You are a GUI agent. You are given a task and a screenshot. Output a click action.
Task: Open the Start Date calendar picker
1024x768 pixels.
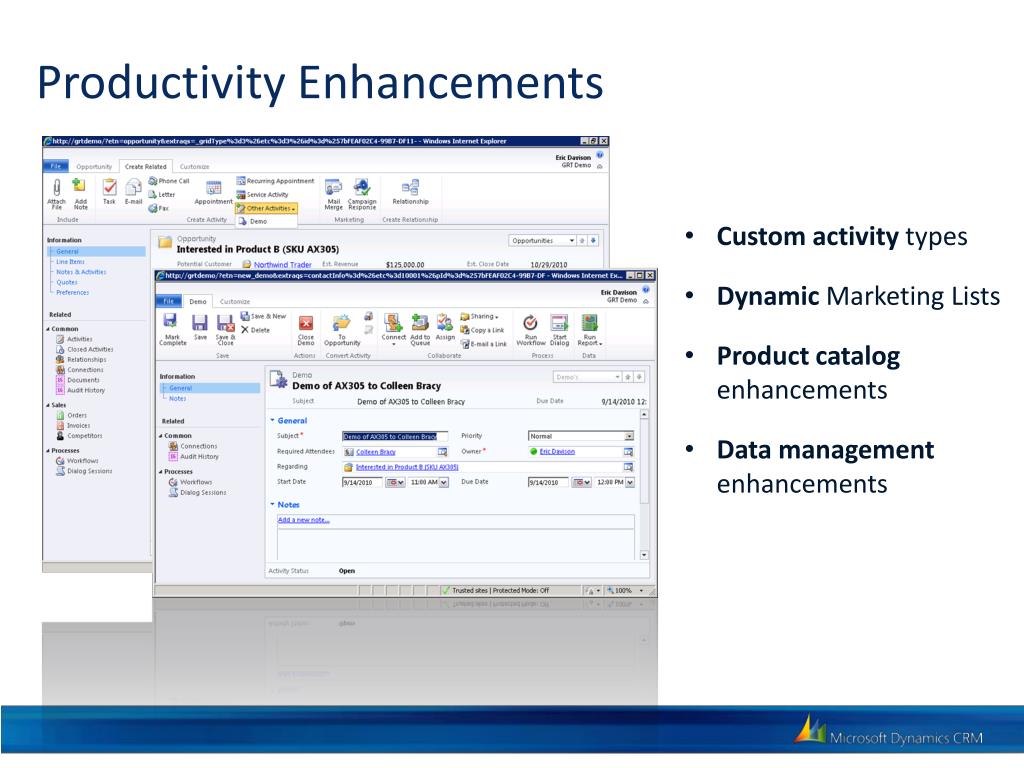pos(395,482)
